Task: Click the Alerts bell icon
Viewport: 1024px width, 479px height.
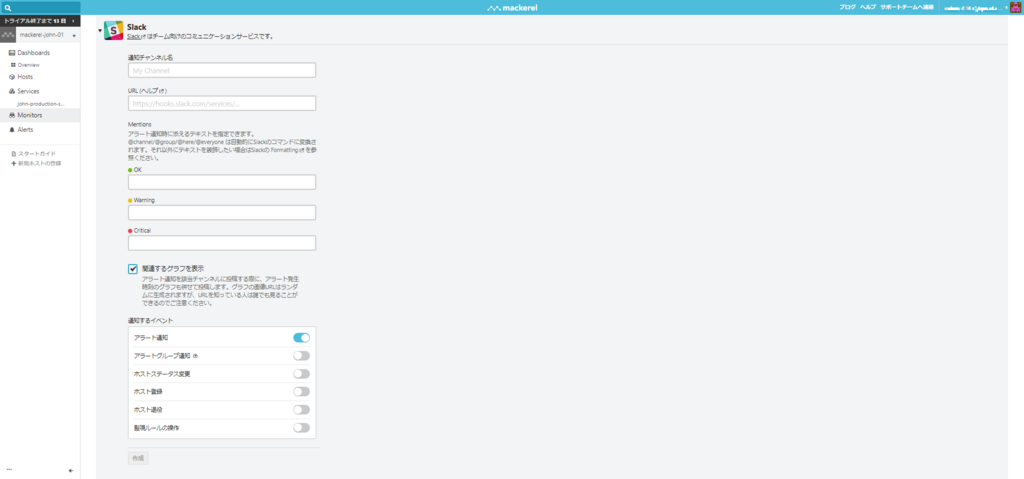Action: [12, 130]
